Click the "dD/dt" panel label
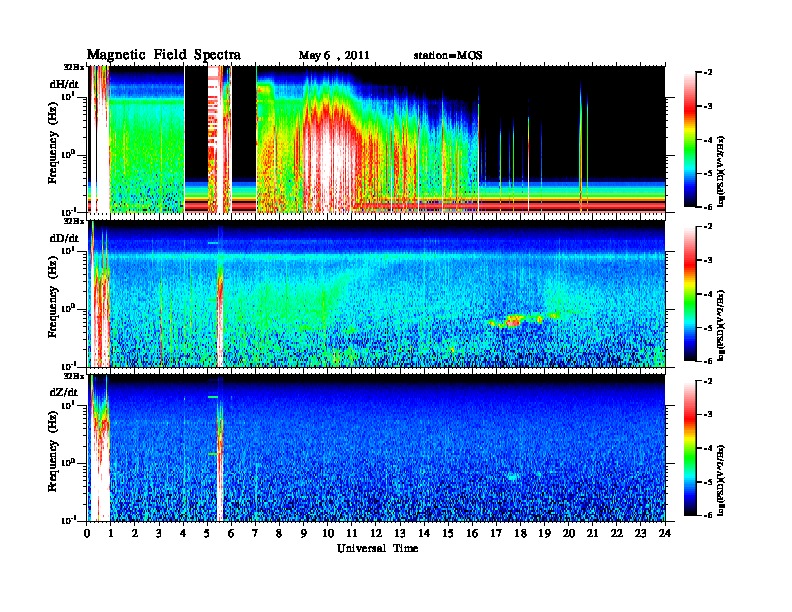792x612 pixels. 64,238
